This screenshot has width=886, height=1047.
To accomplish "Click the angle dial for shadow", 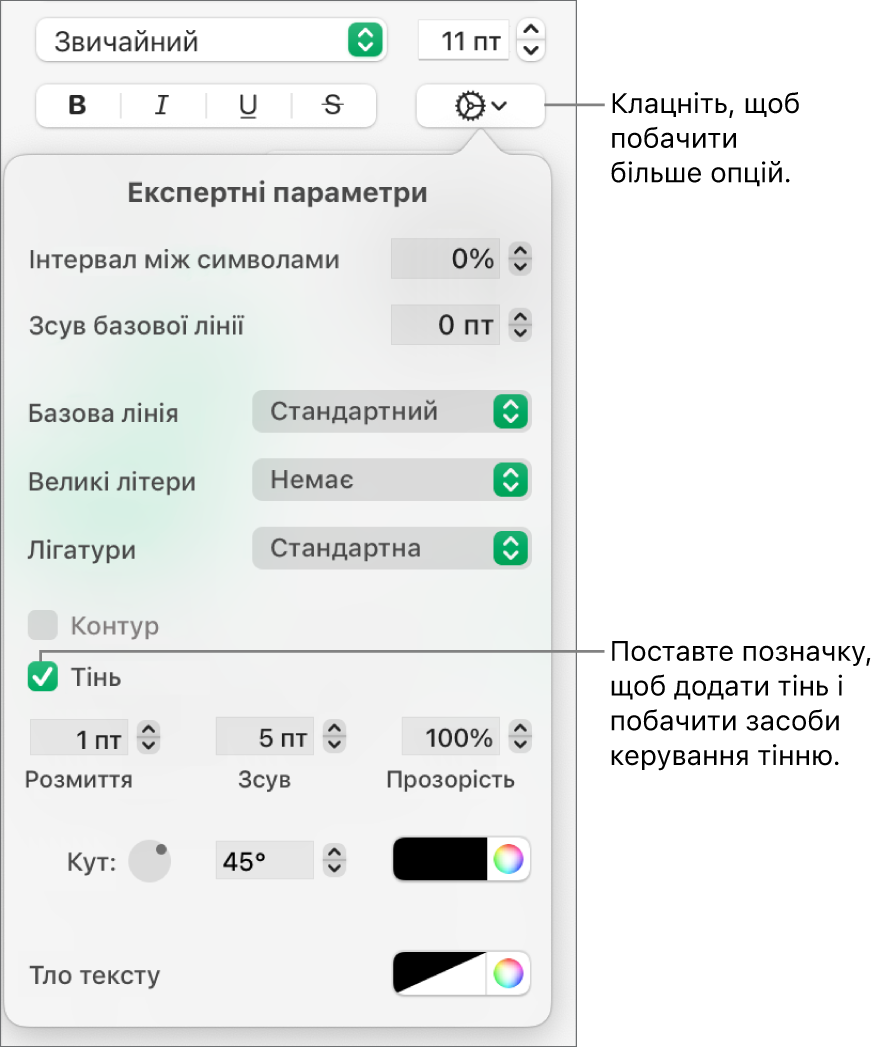I will tap(150, 861).
